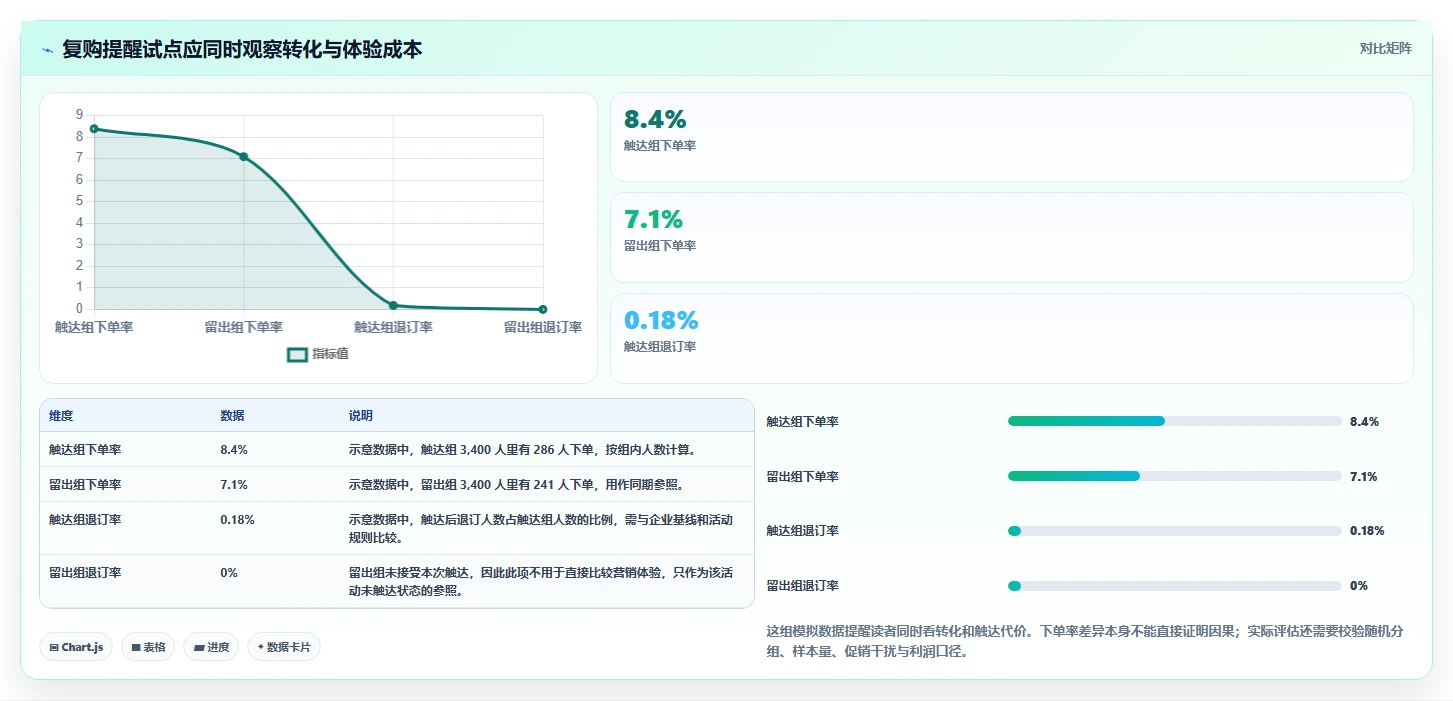
Task: Click the 对比矩阵 label in the header
Action: point(1385,49)
